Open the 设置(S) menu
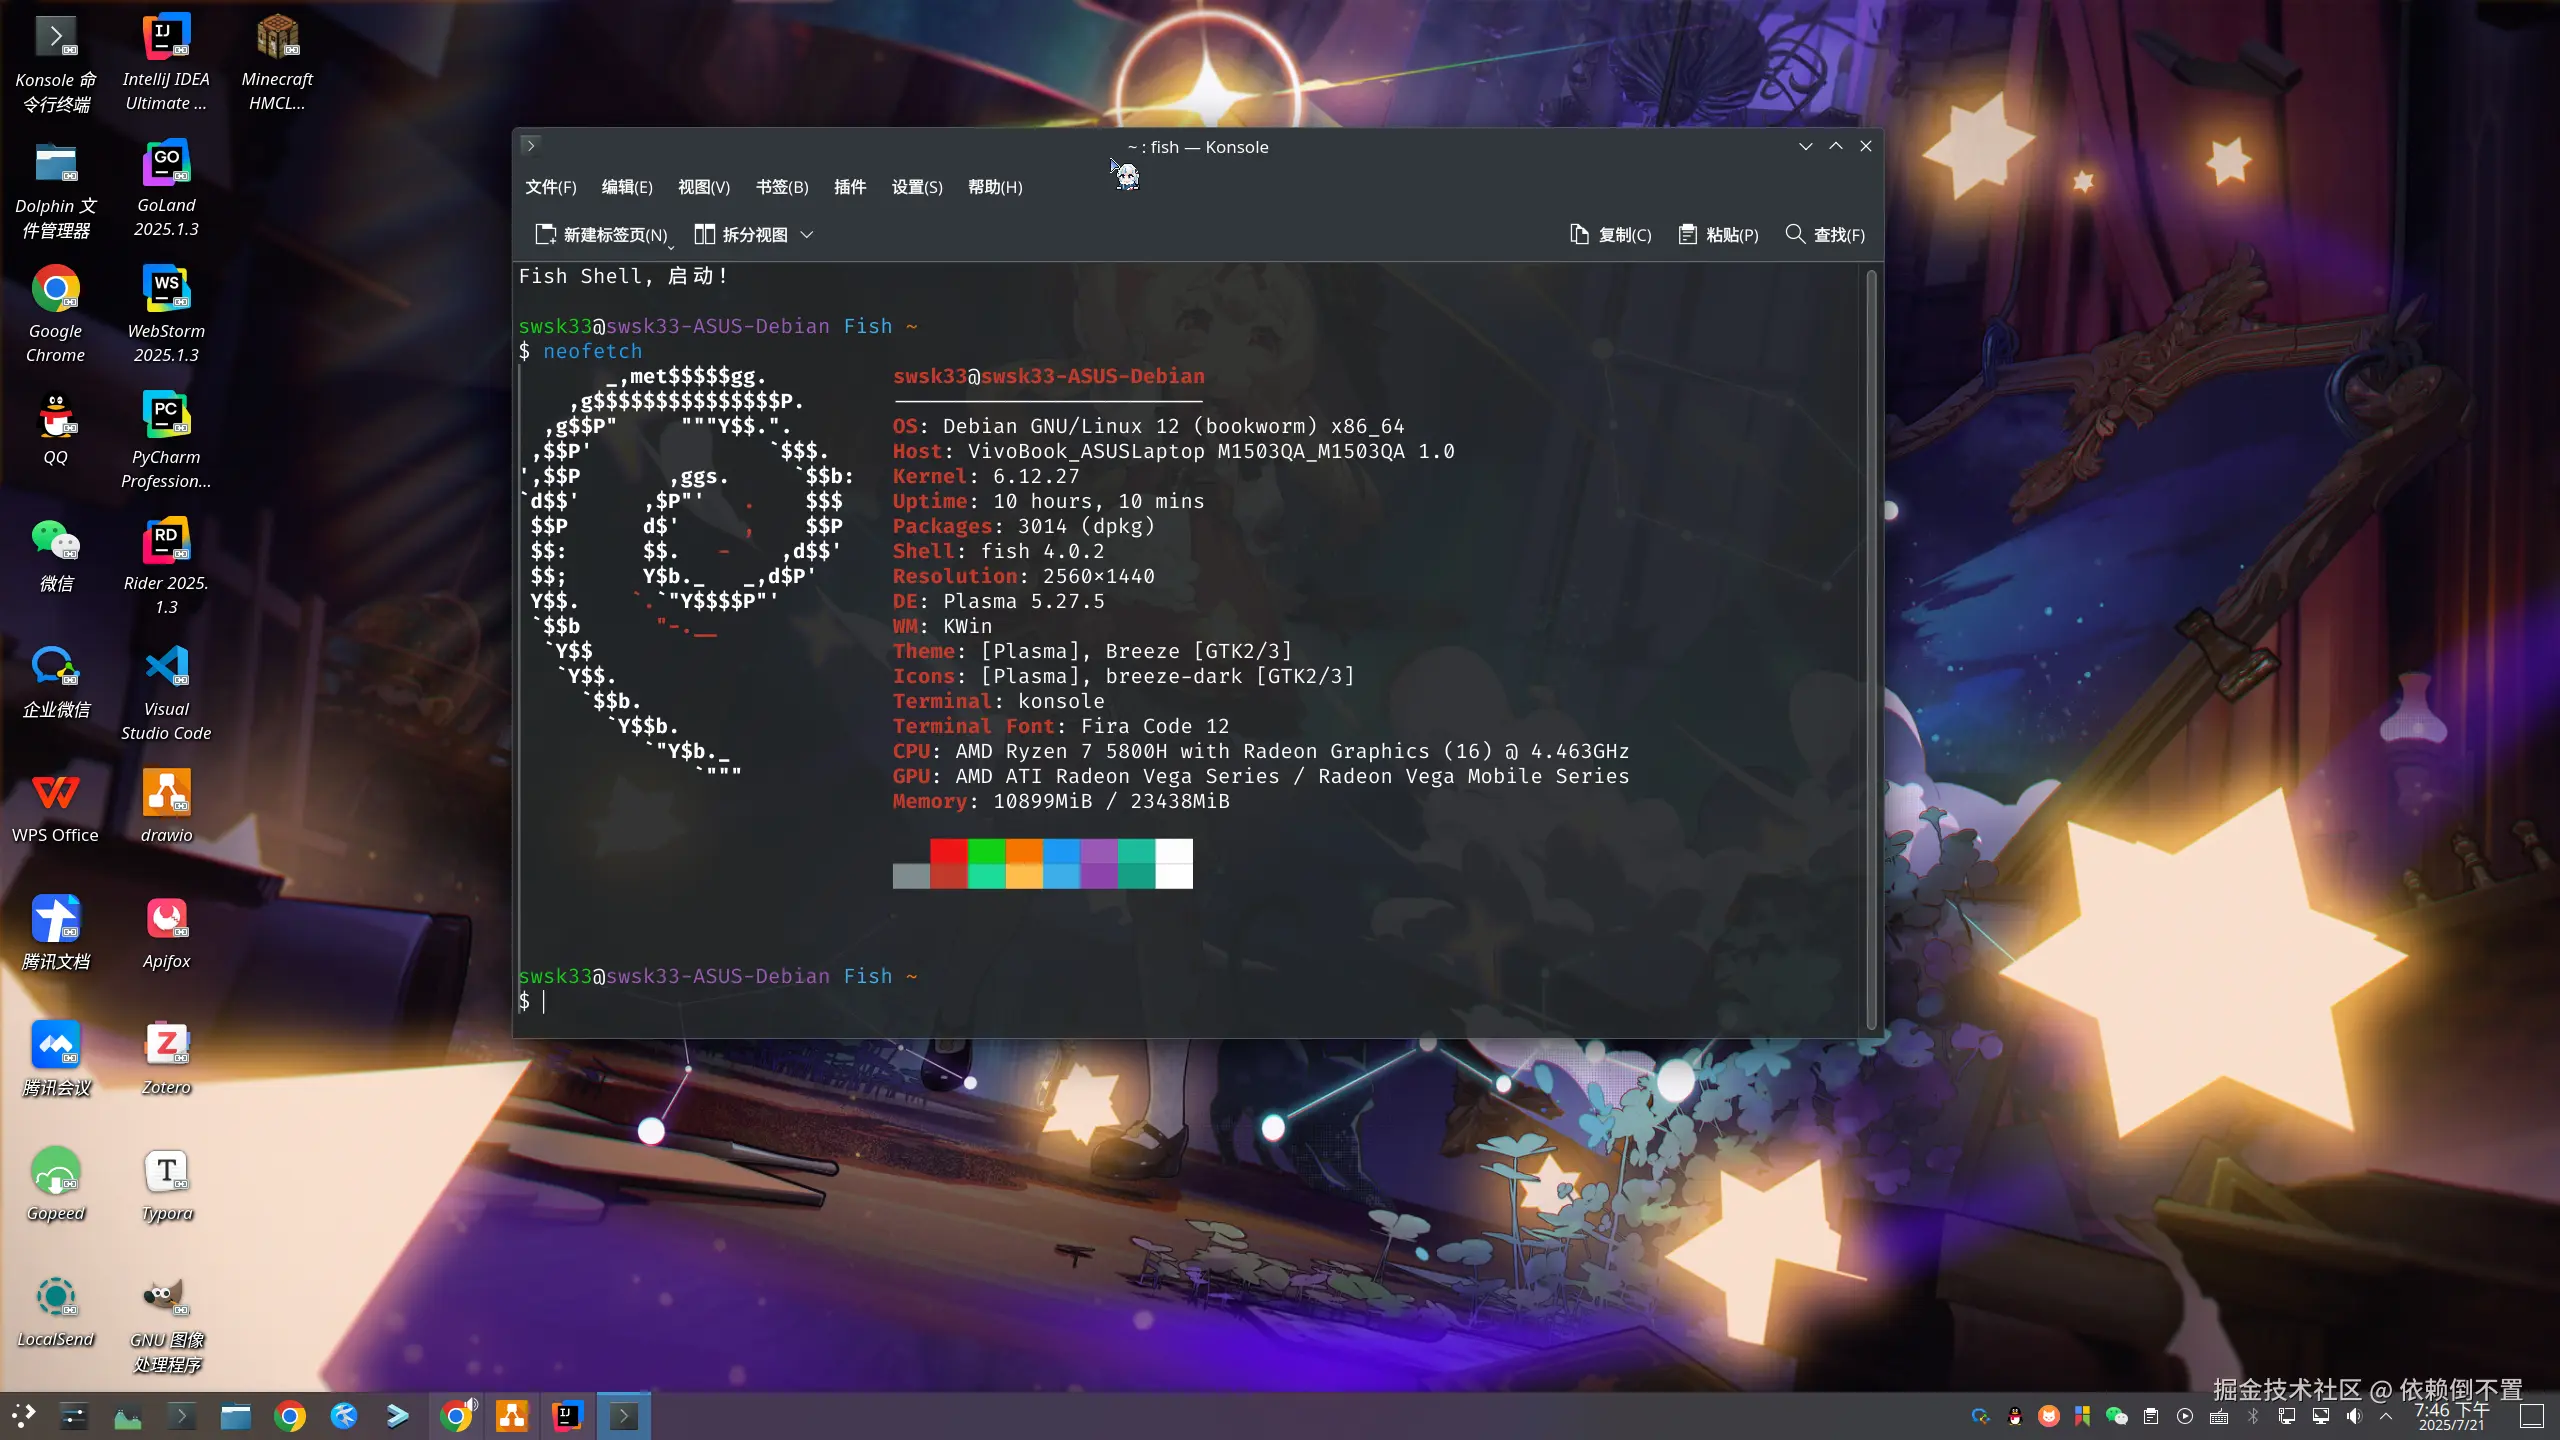Image resolution: width=2560 pixels, height=1440 pixels. point(916,187)
